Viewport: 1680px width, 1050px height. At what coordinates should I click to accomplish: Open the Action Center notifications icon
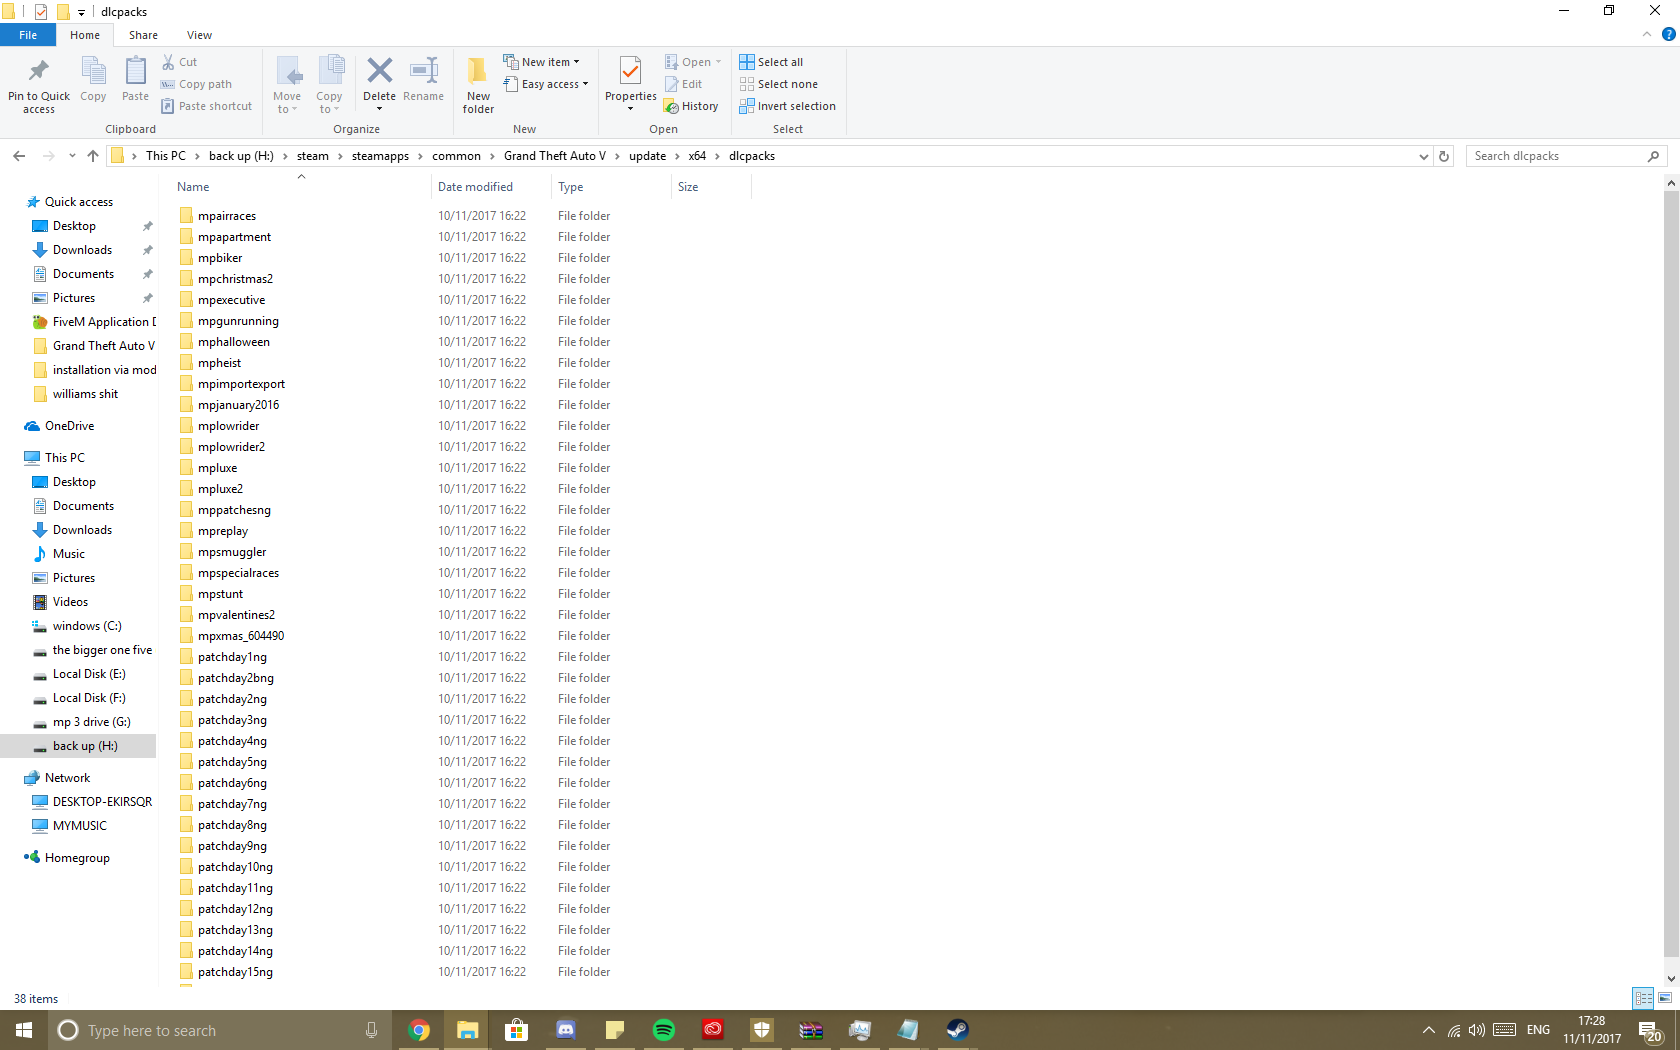click(x=1650, y=1031)
